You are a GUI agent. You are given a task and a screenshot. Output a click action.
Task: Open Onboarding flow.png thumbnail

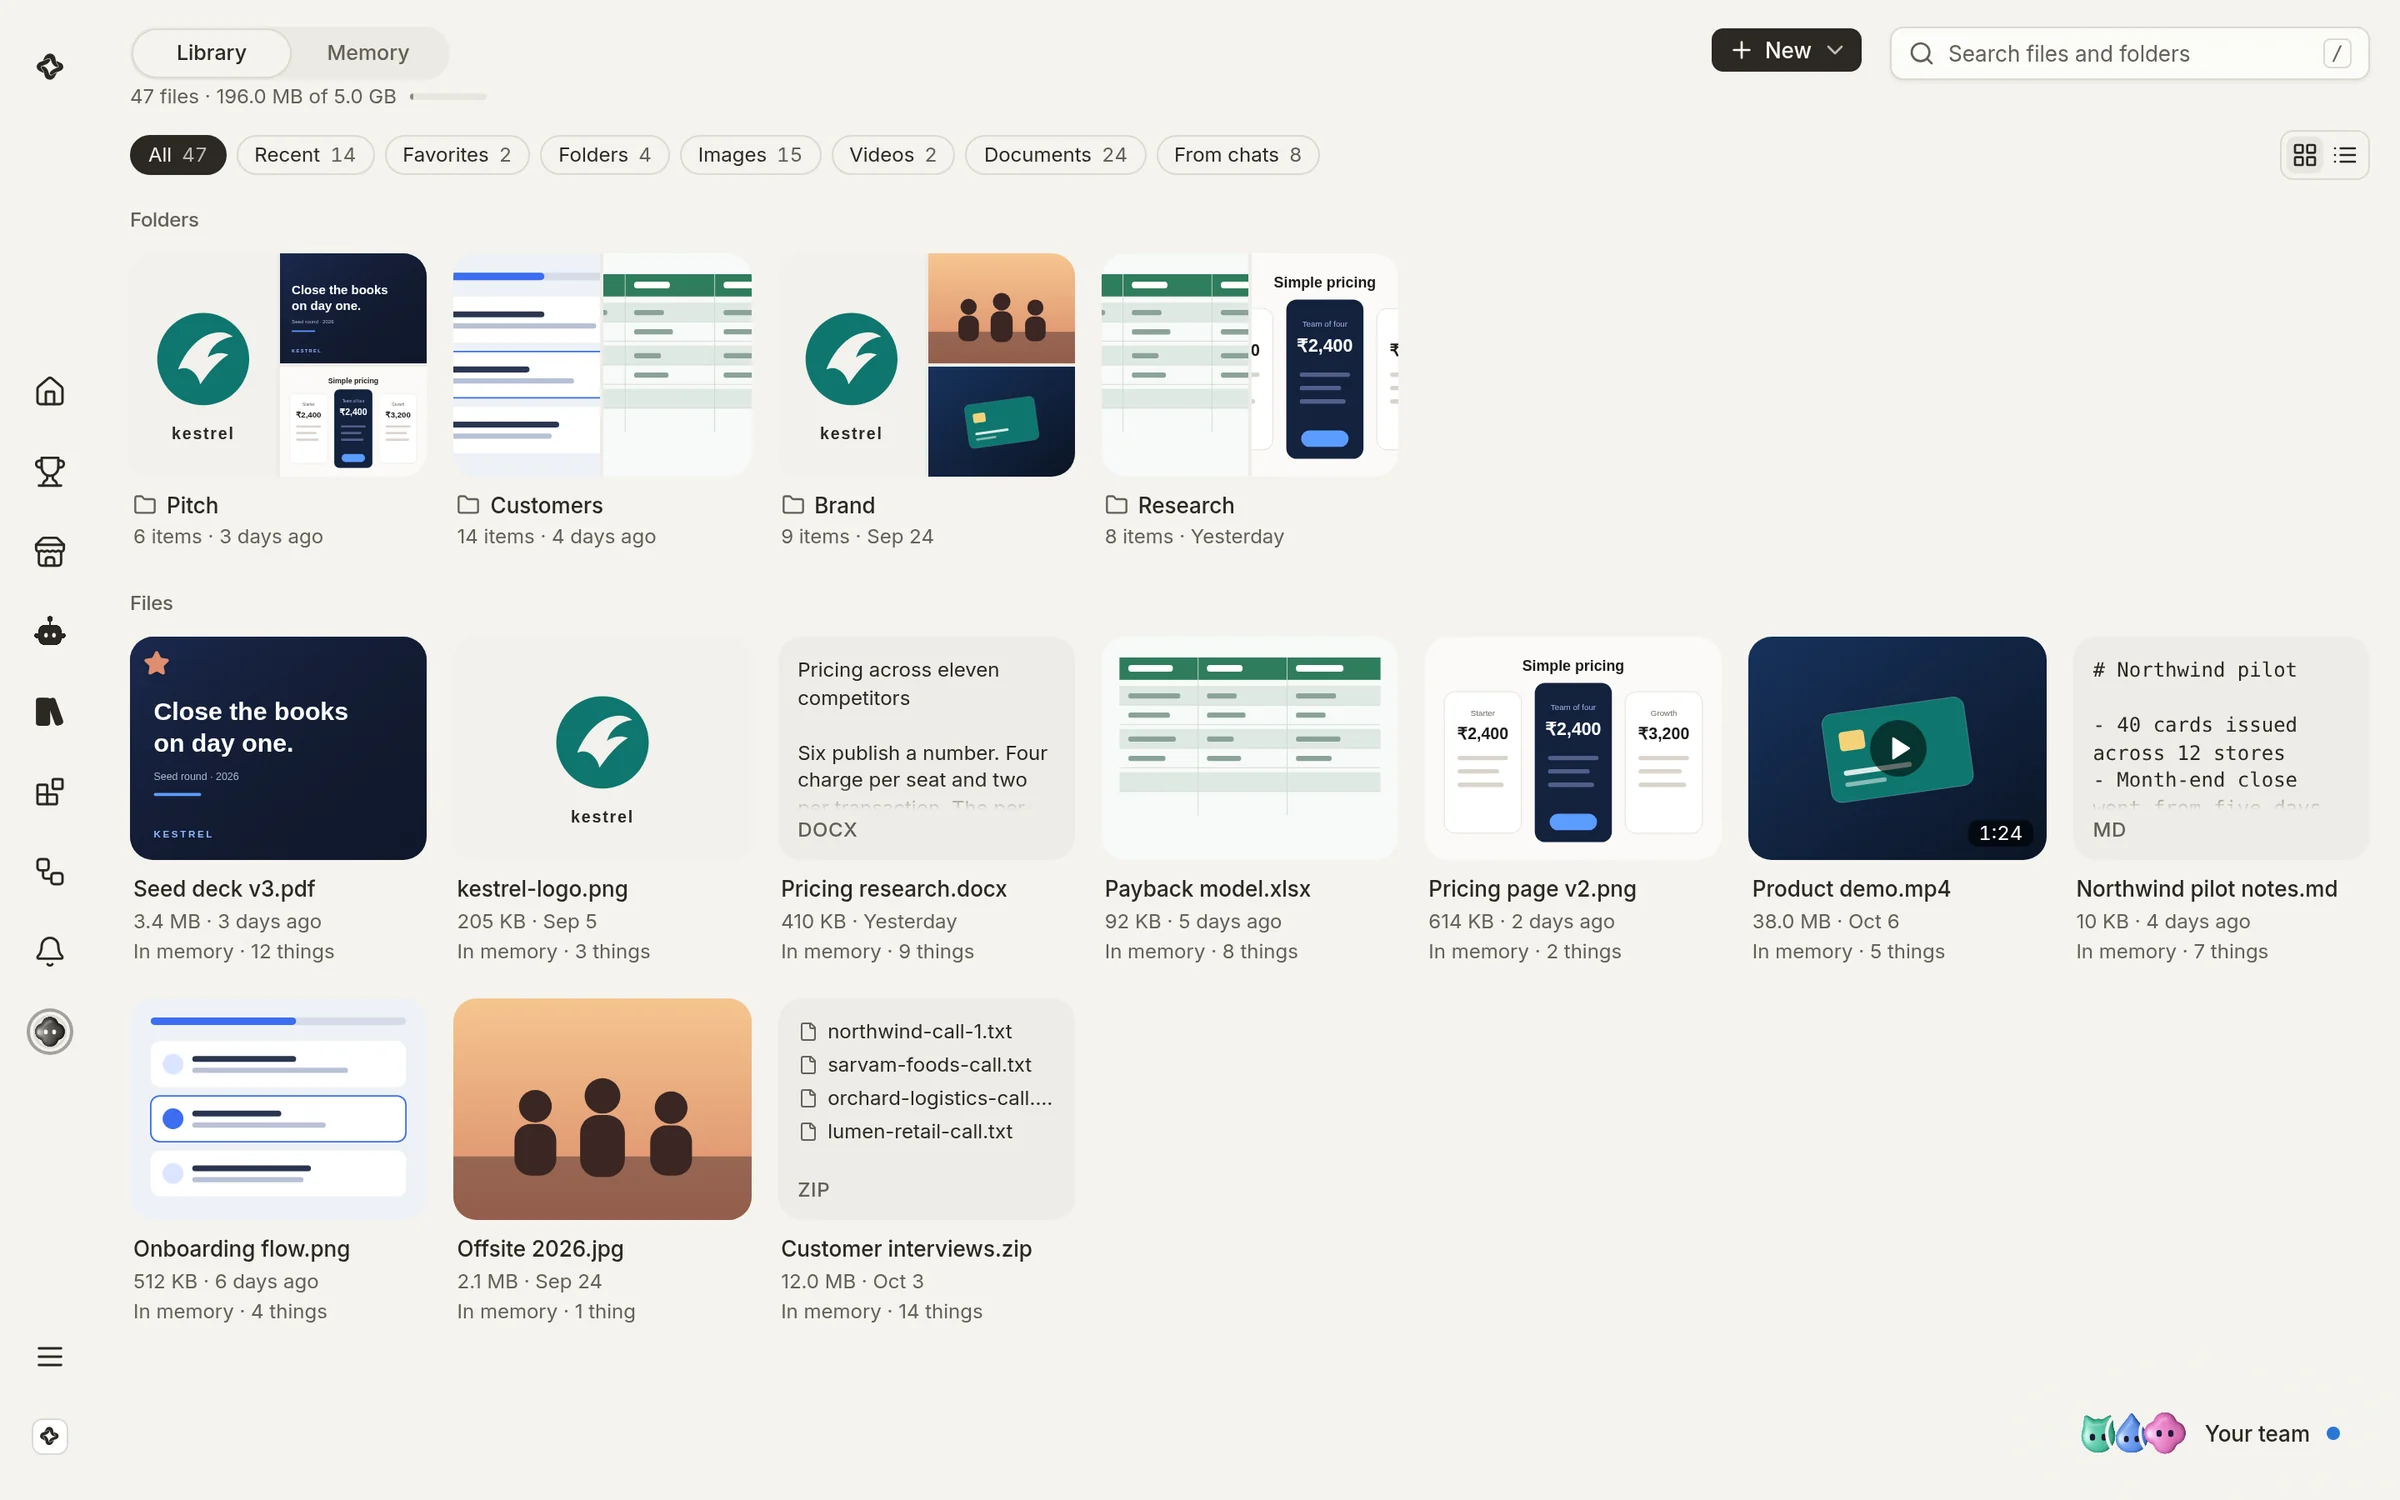tap(278, 1109)
